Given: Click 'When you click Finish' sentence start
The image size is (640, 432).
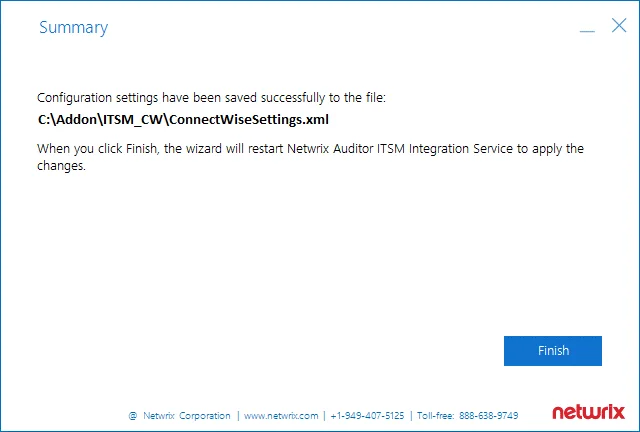Looking at the screenshot, I should point(97,149).
